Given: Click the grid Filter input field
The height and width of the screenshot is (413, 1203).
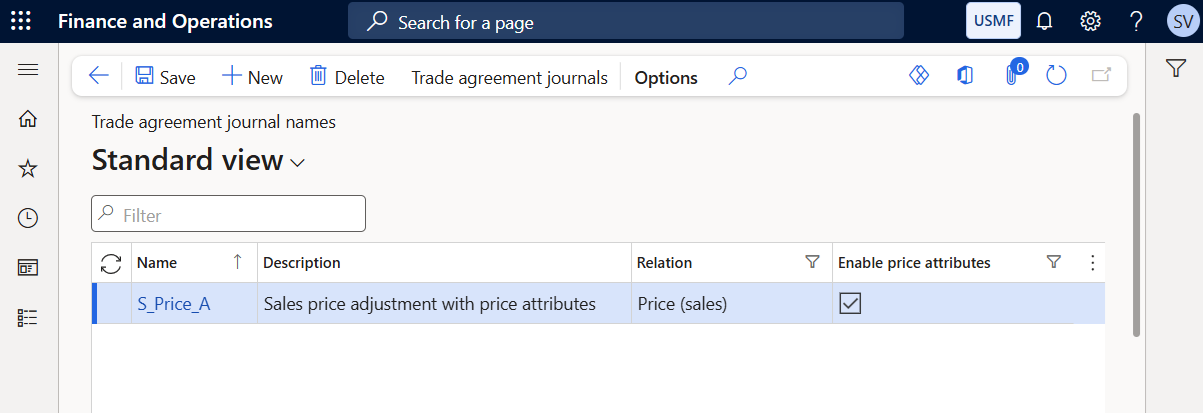Looking at the screenshot, I should tap(228, 214).
